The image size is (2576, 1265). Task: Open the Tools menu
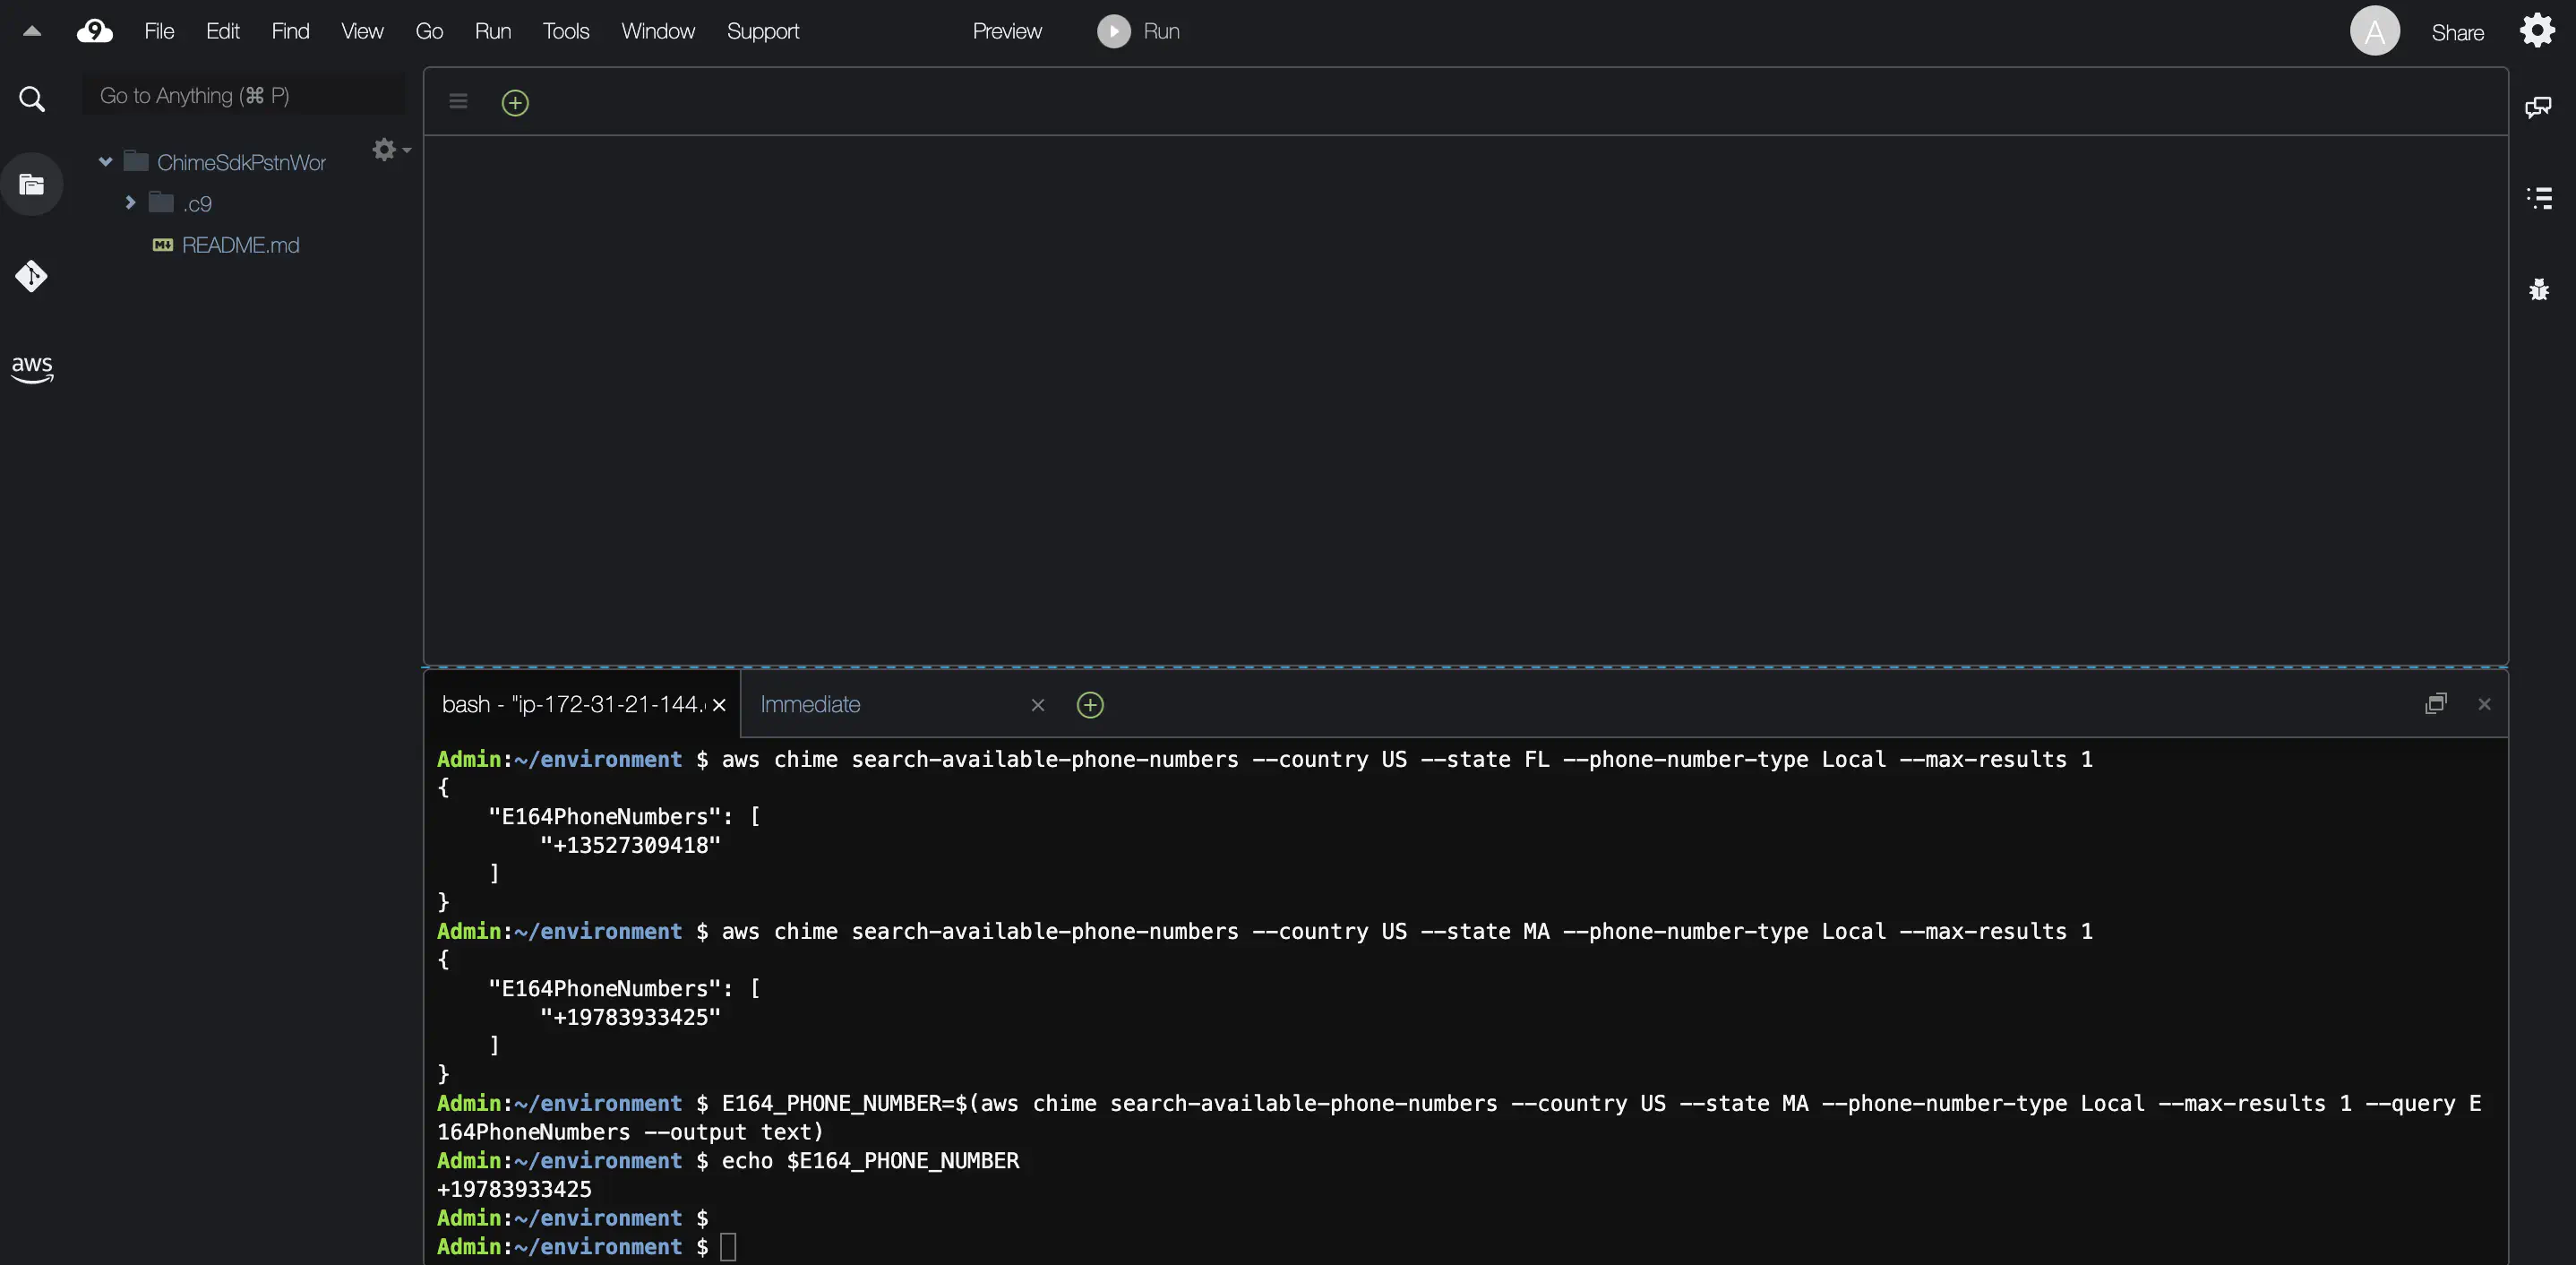coord(565,31)
